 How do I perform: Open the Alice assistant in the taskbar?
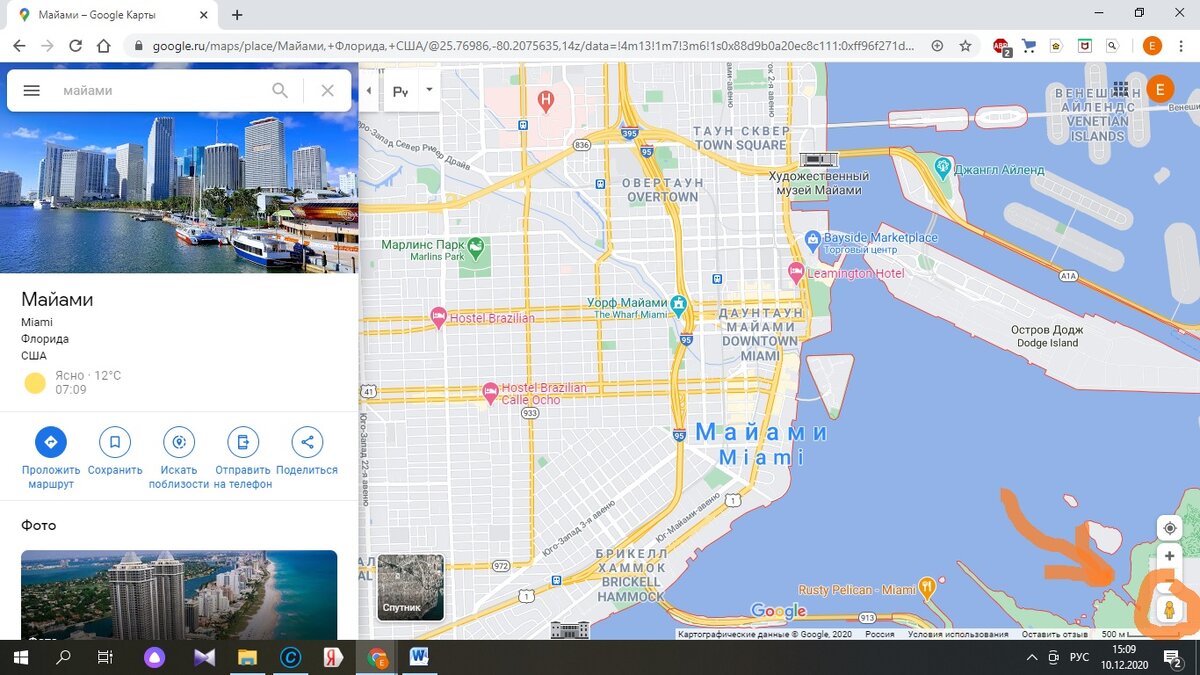pyautogui.click(x=154, y=658)
